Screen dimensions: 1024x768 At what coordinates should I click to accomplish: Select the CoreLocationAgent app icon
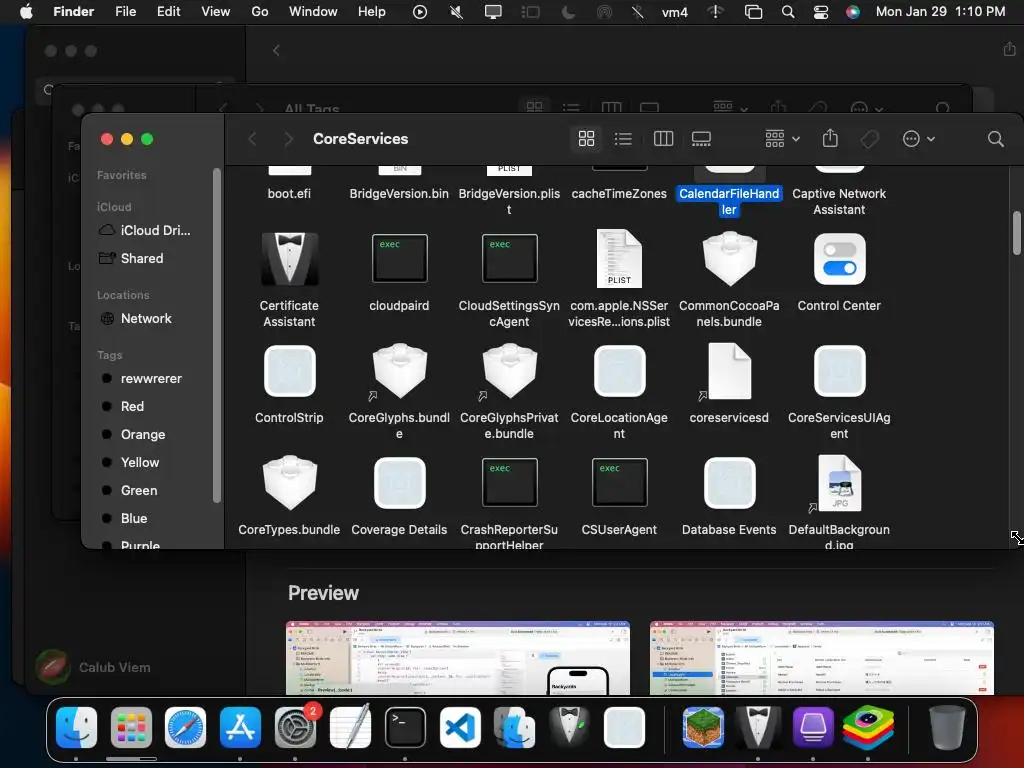tap(619, 371)
